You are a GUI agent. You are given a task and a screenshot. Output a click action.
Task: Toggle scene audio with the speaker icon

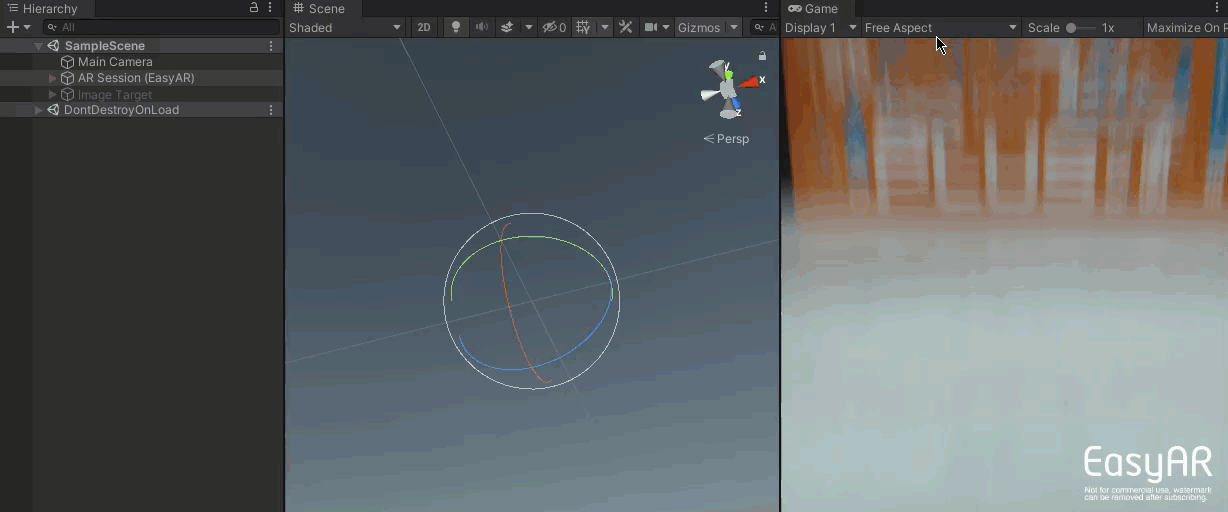pos(481,28)
